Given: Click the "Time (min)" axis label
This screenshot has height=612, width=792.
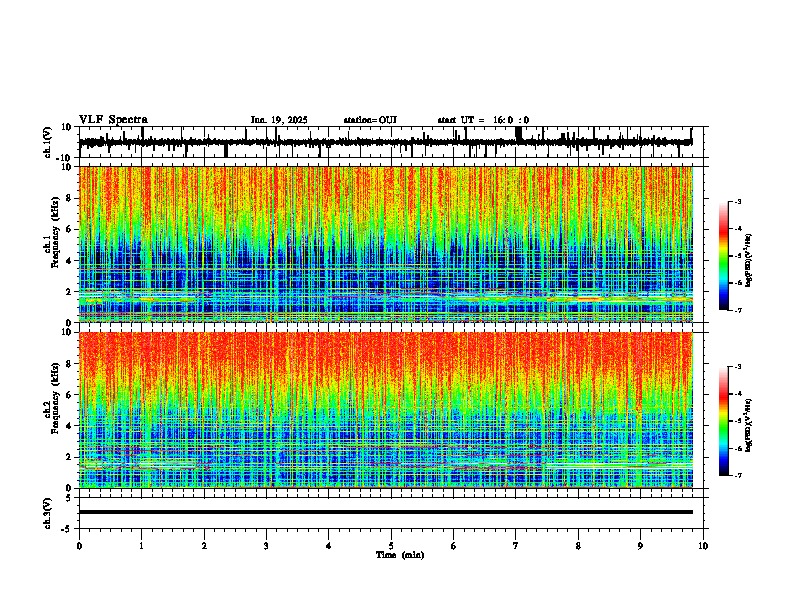Looking at the screenshot, I should tap(400, 555).
